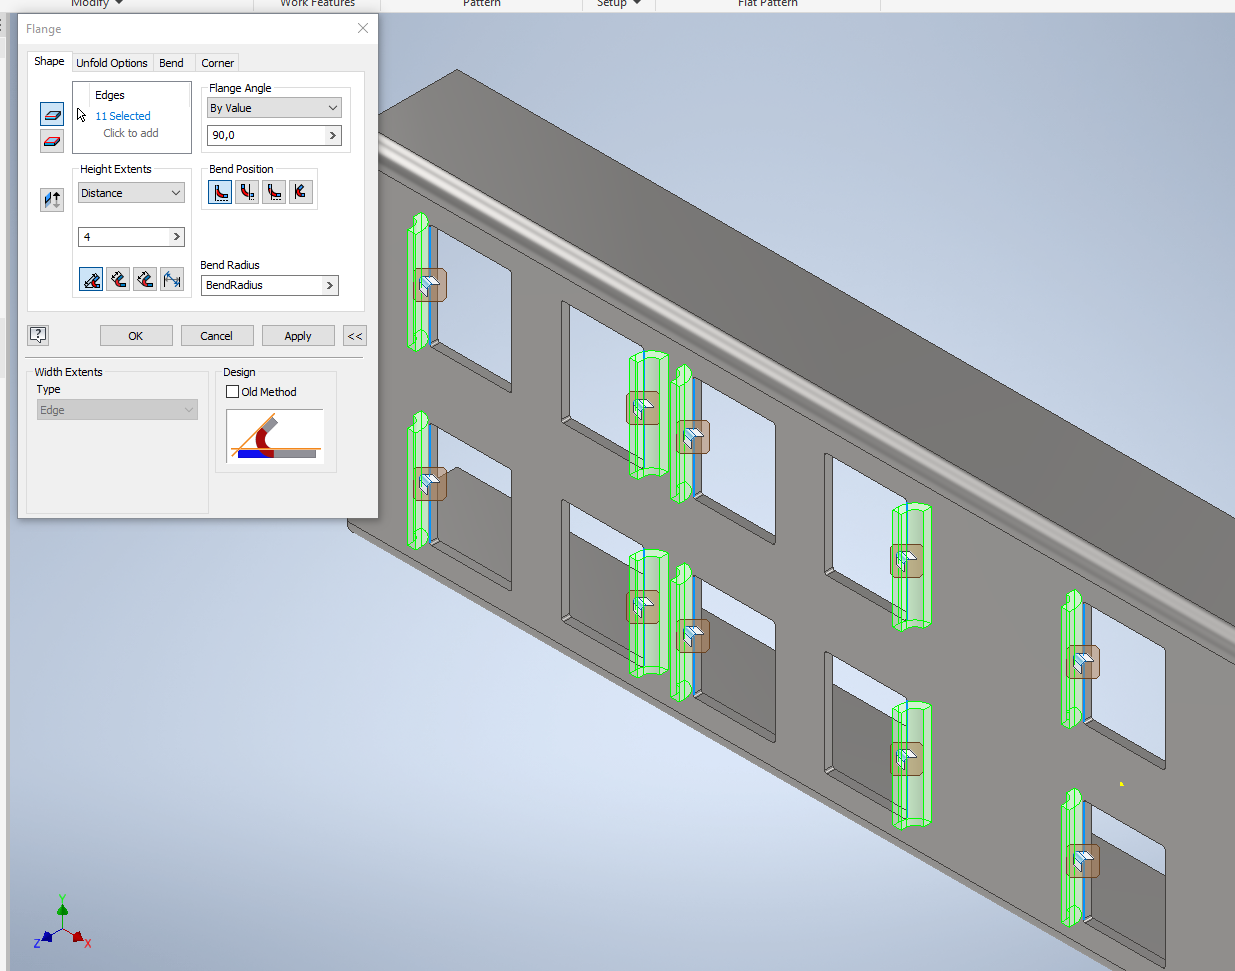Click the second Height Datum icon below distance field
Image resolution: width=1235 pixels, height=971 pixels.
tap(118, 279)
